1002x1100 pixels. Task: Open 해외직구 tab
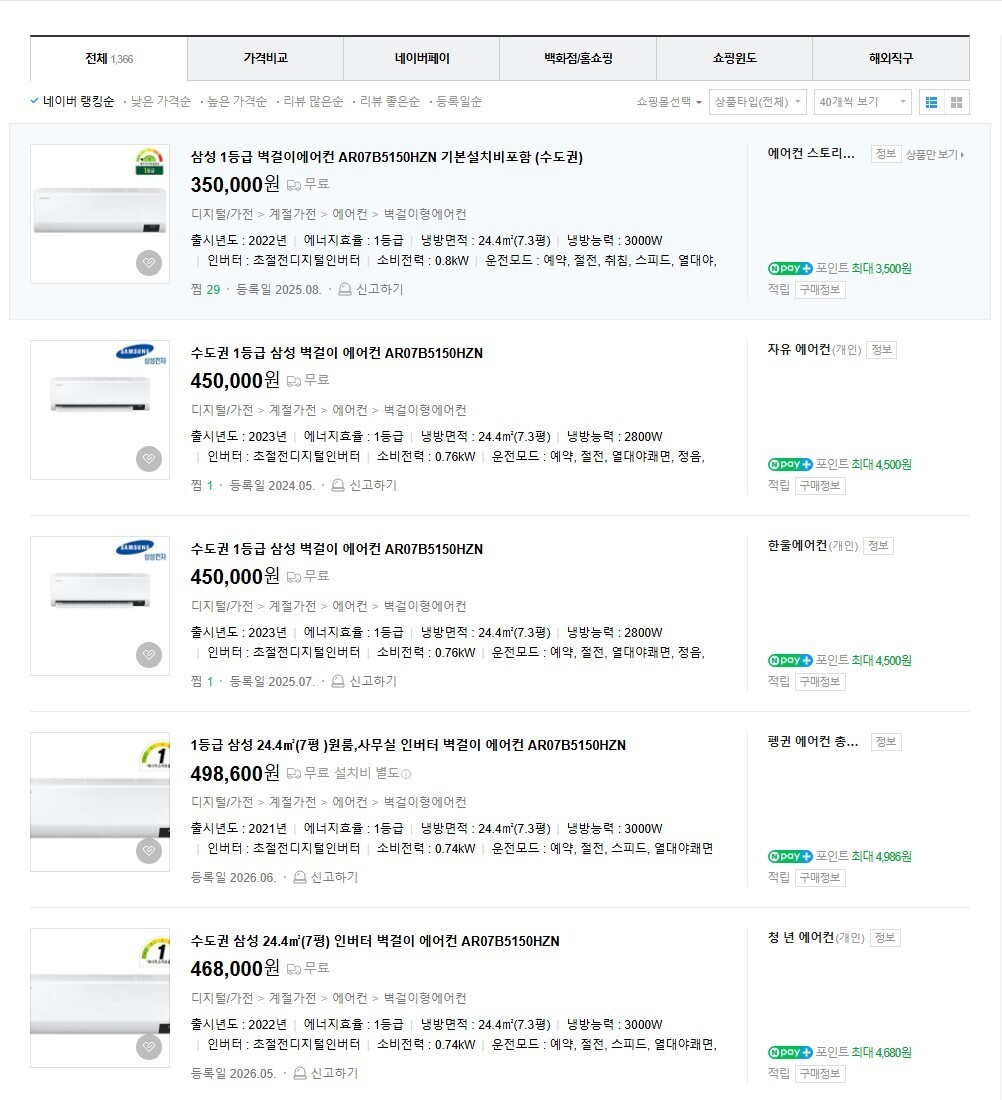[x=891, y=59]
